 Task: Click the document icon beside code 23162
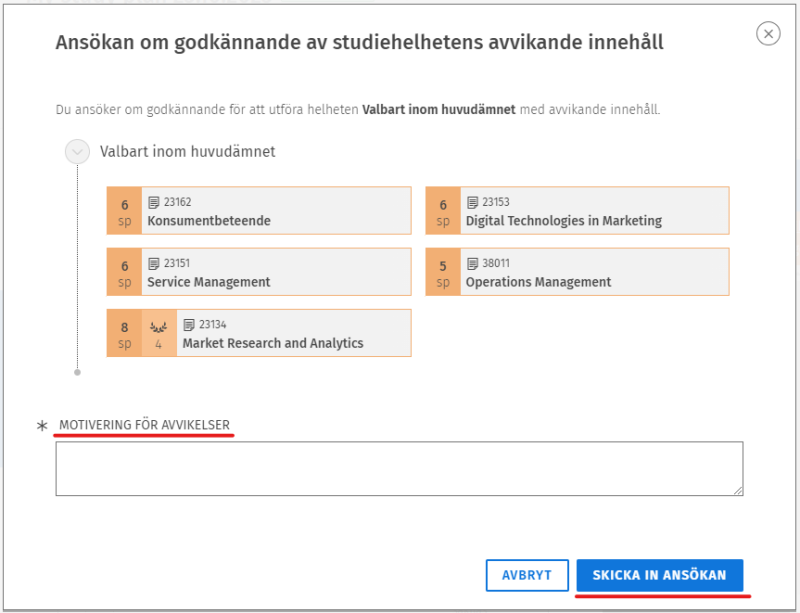[x=154, y=202]
